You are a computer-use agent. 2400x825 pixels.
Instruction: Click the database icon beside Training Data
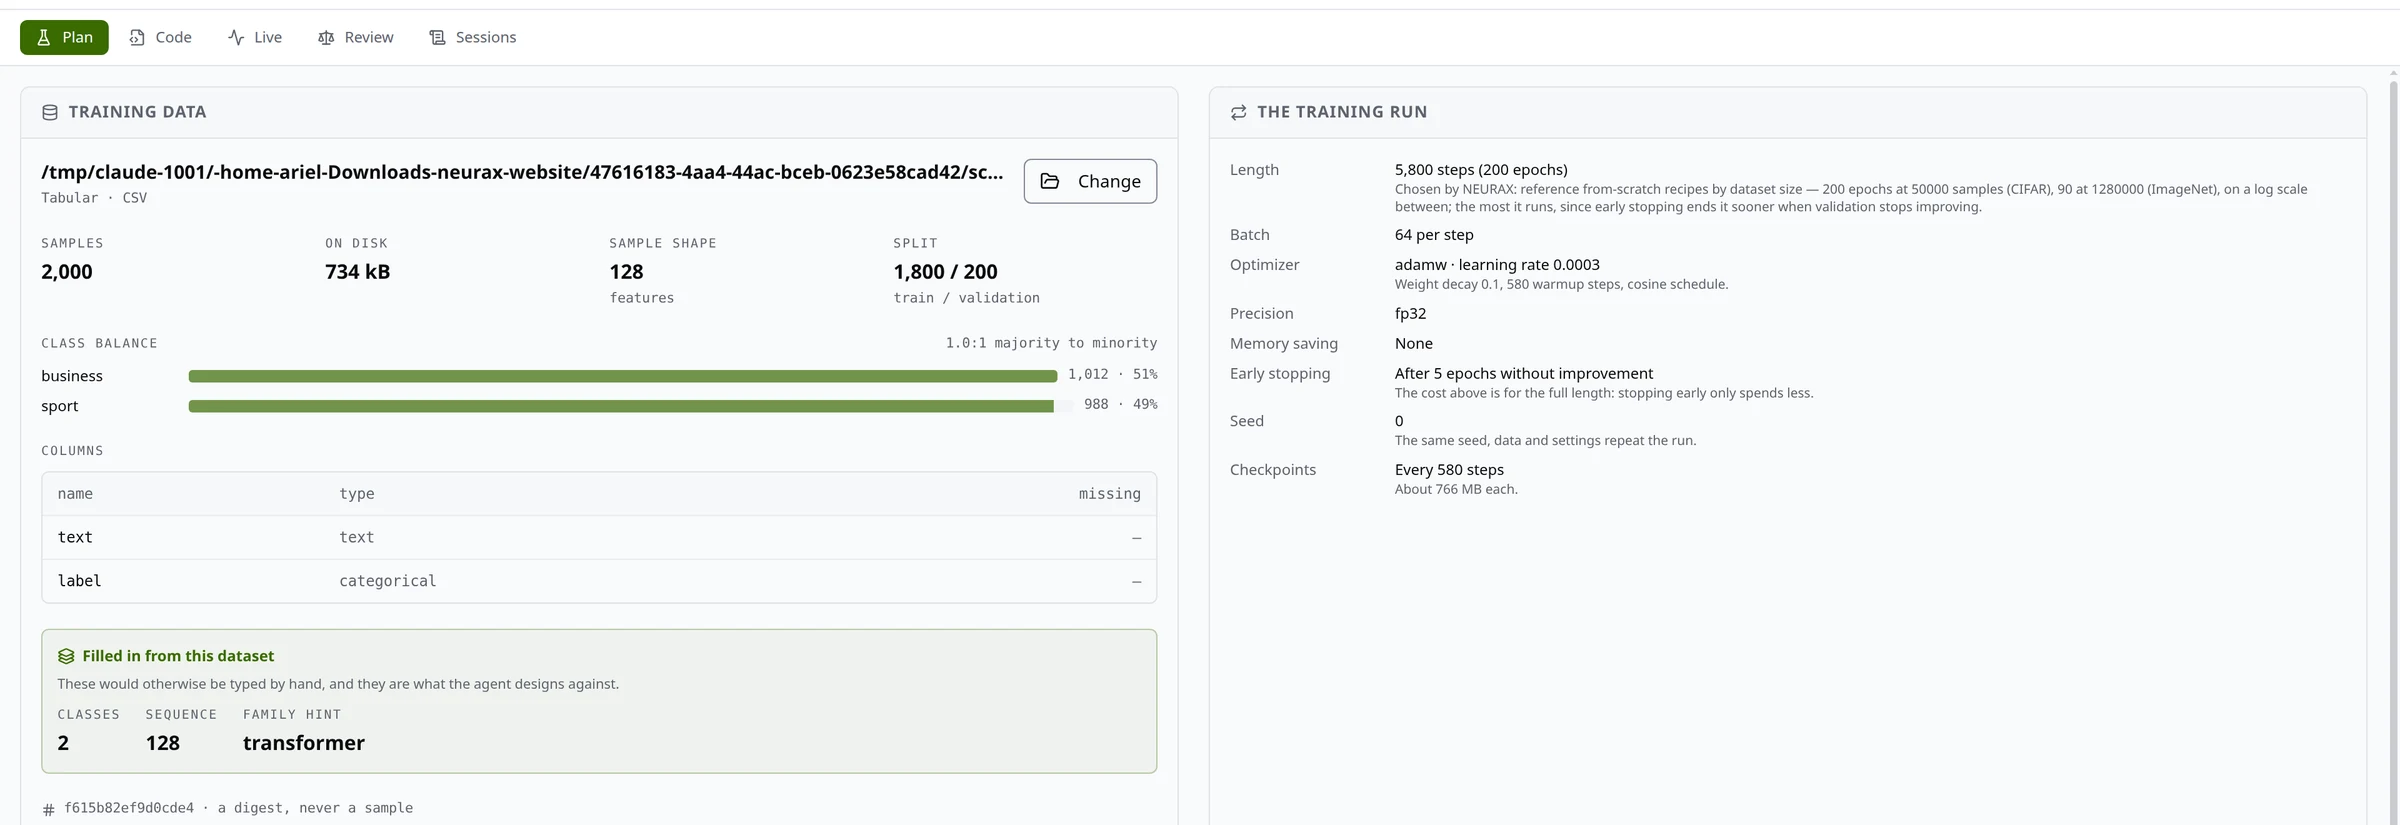pyautogui.click(x=50, y=112)
